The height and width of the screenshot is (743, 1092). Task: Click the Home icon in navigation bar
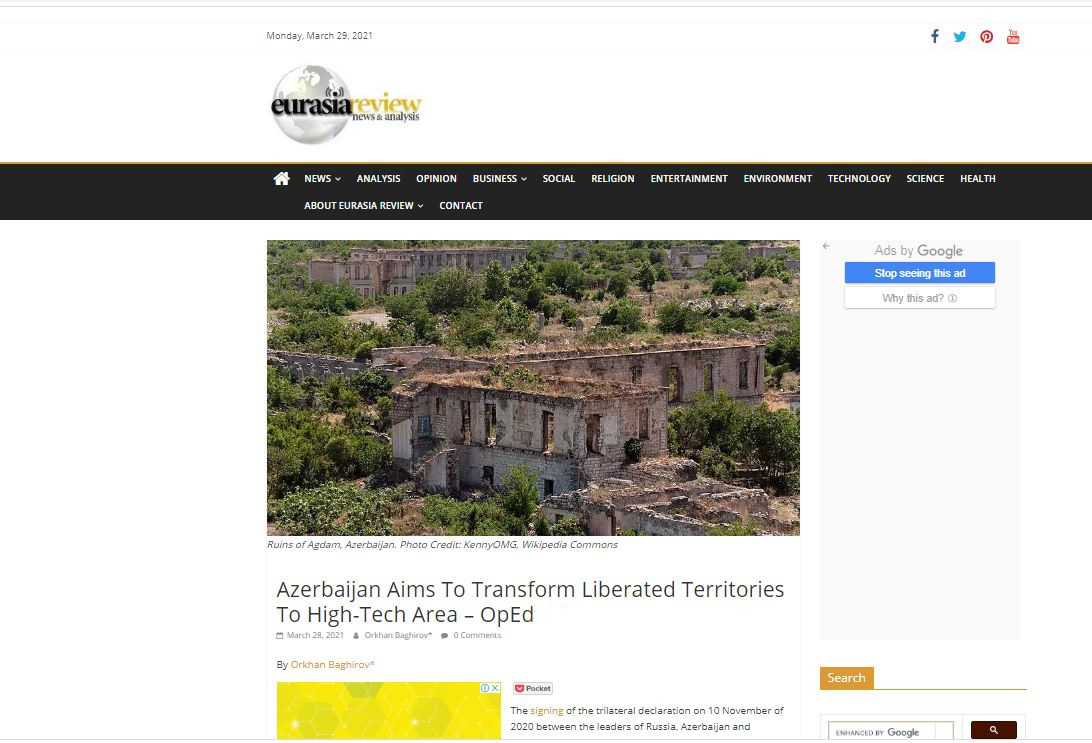click(x=281, y=178)
